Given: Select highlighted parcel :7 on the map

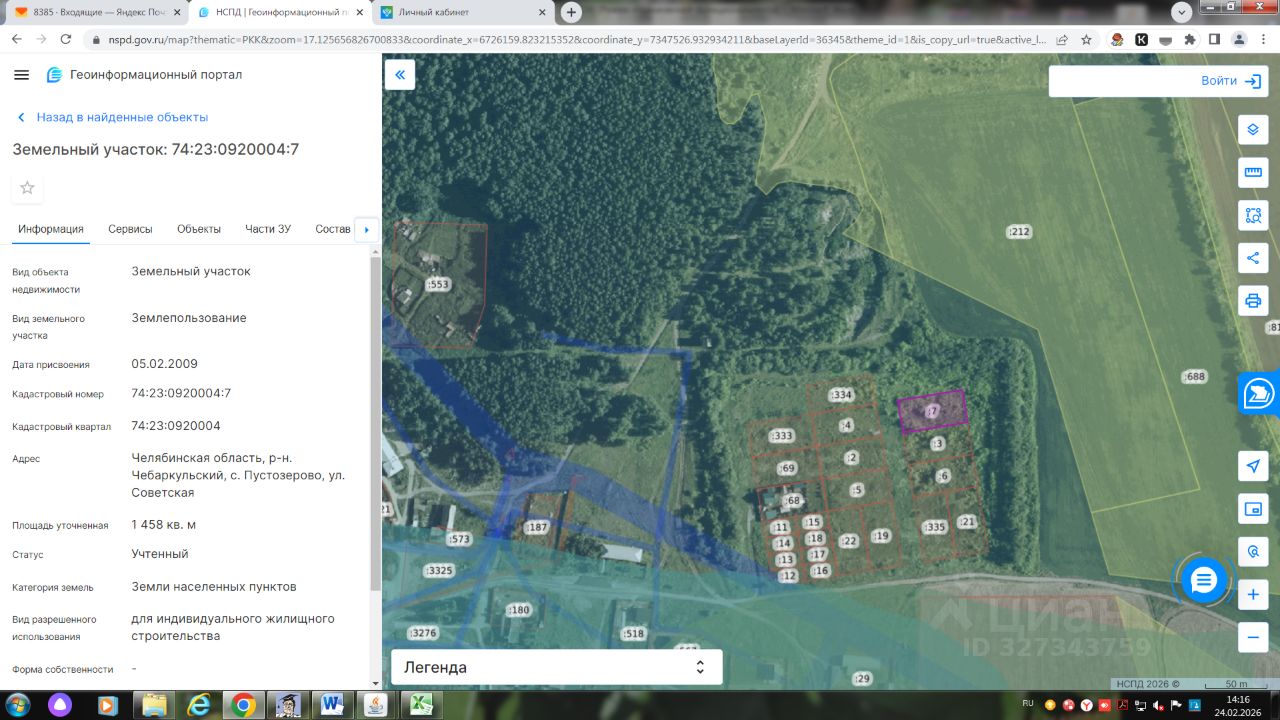Looking at the screenshot, I should pos(932,411).
